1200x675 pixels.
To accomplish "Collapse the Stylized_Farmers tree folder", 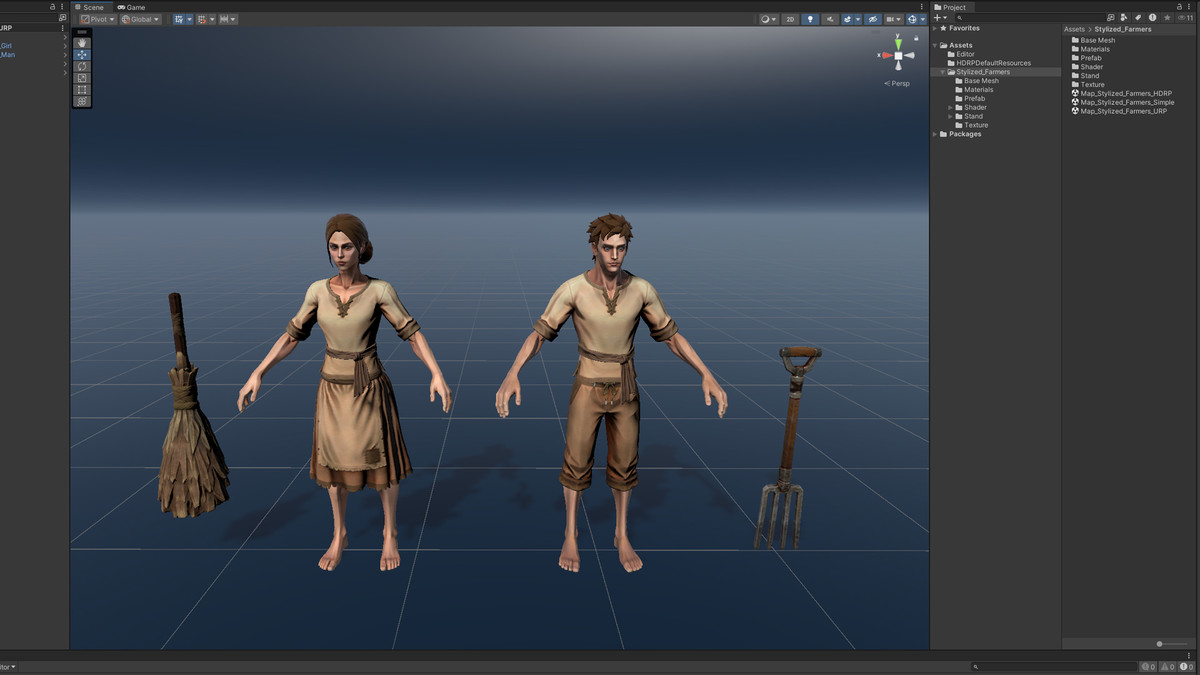I will point(943,72).
